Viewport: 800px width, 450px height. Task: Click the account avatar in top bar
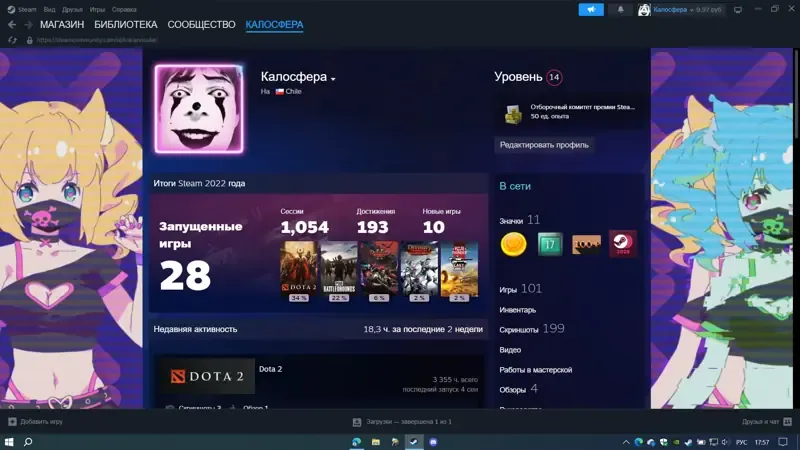[x=644, y=9]
